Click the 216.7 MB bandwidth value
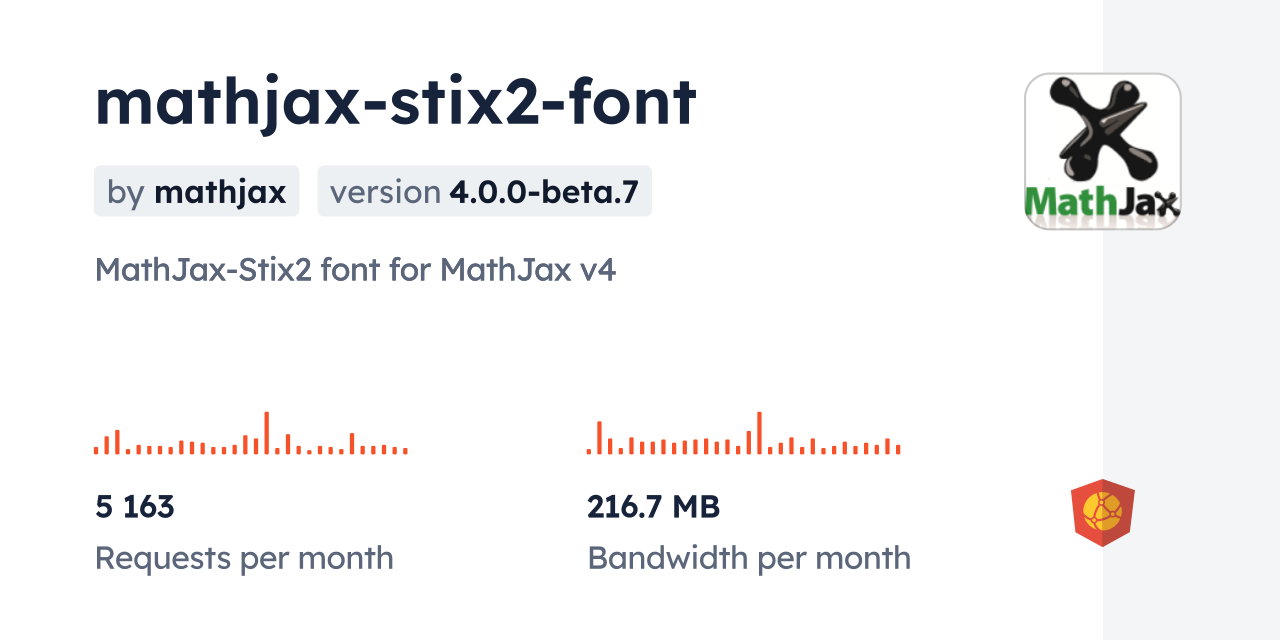The image size is (1280, 640). pyautogui.click(x=653, y=507)
